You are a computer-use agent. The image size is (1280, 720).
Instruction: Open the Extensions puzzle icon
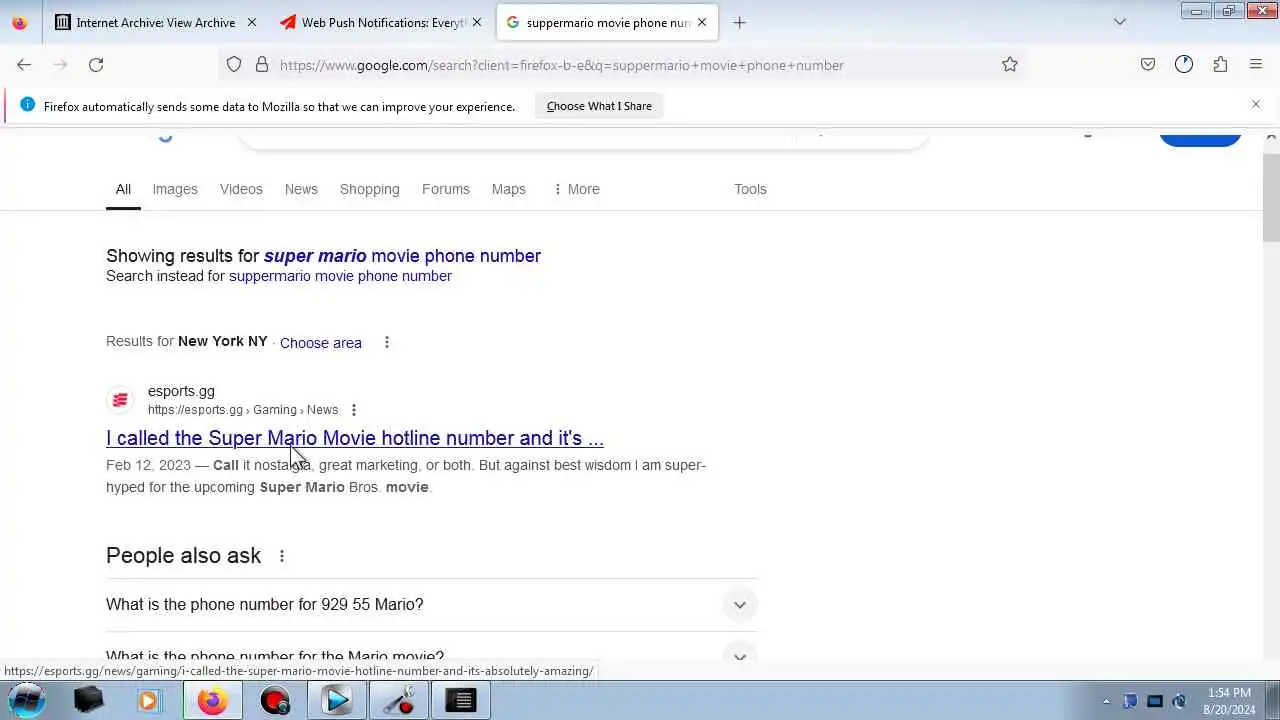pos(1220,65)
